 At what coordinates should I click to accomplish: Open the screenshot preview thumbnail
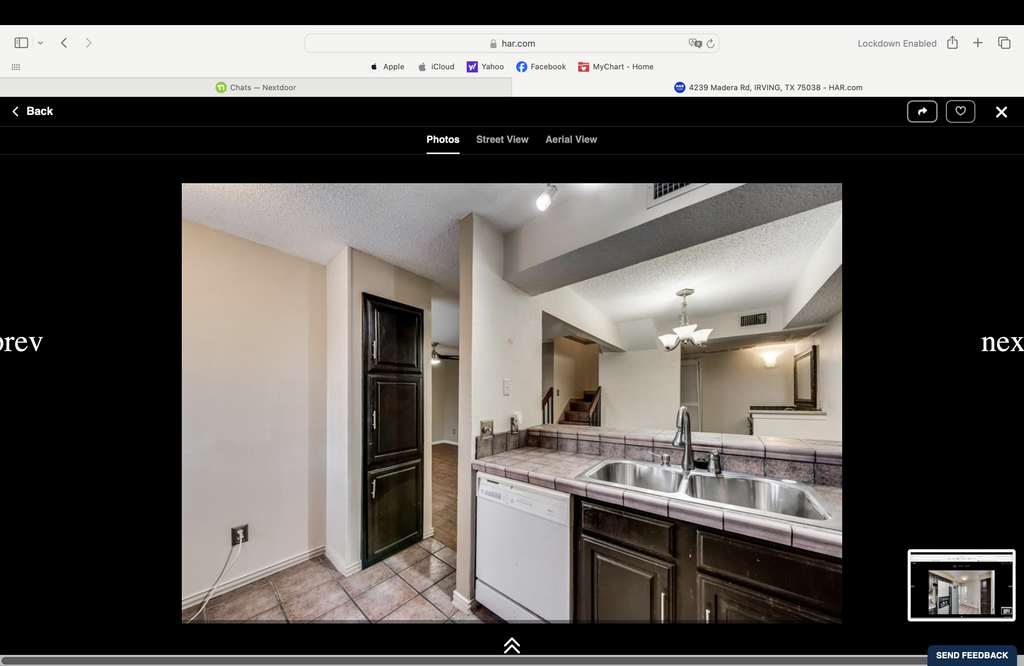(x=961, y=585)
